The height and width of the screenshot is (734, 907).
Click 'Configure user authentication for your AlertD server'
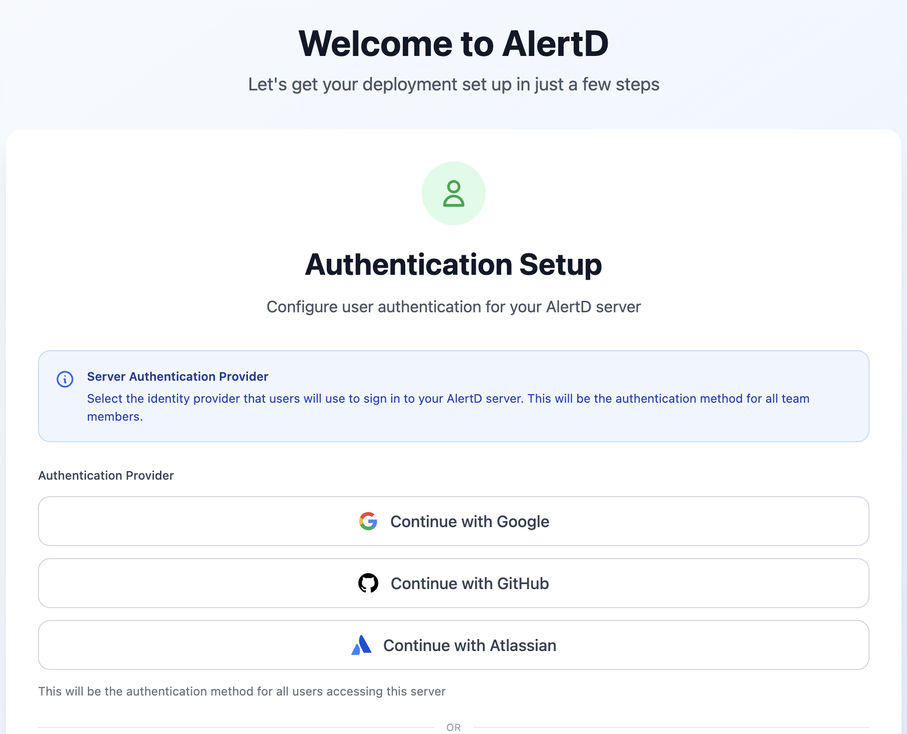(454, 307)
